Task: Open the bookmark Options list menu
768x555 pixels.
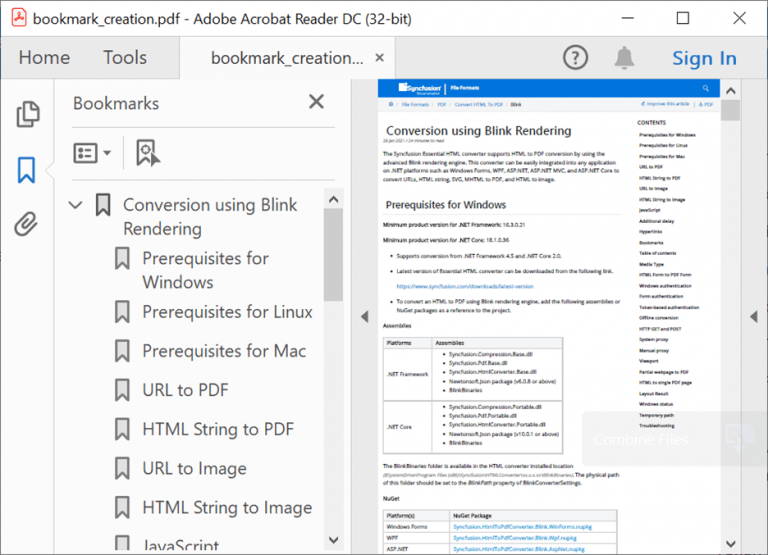Action: tap(92, 153)
